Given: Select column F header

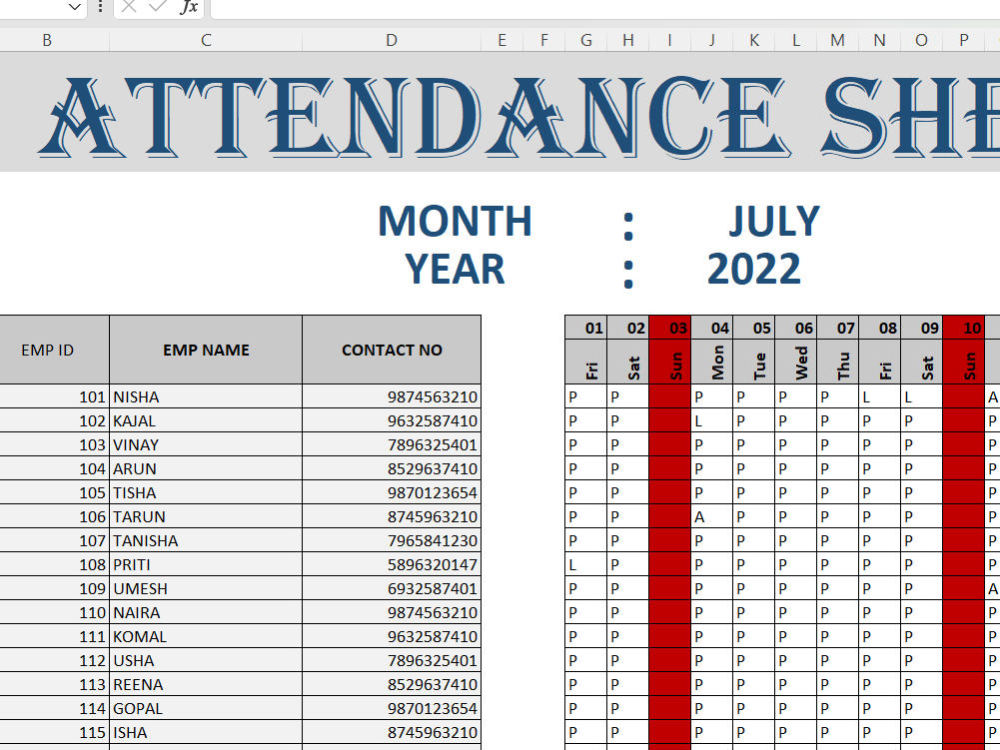Looking at the screenshot, I should (544, 40).
